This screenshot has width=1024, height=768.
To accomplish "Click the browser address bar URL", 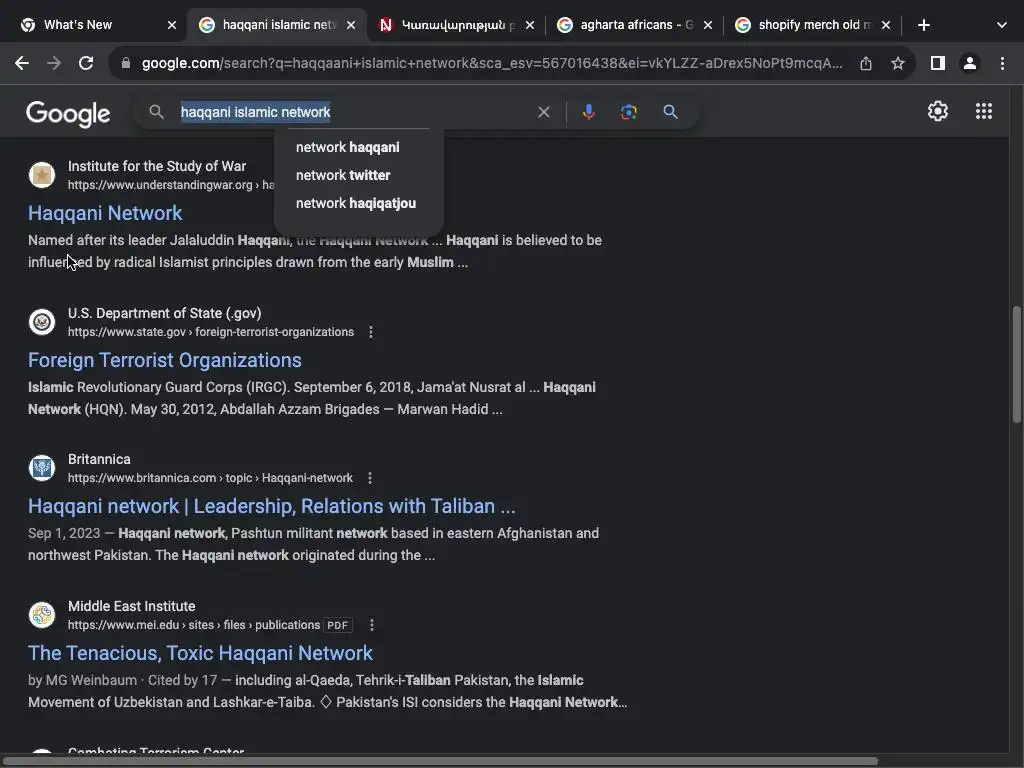I will point(492,63).
